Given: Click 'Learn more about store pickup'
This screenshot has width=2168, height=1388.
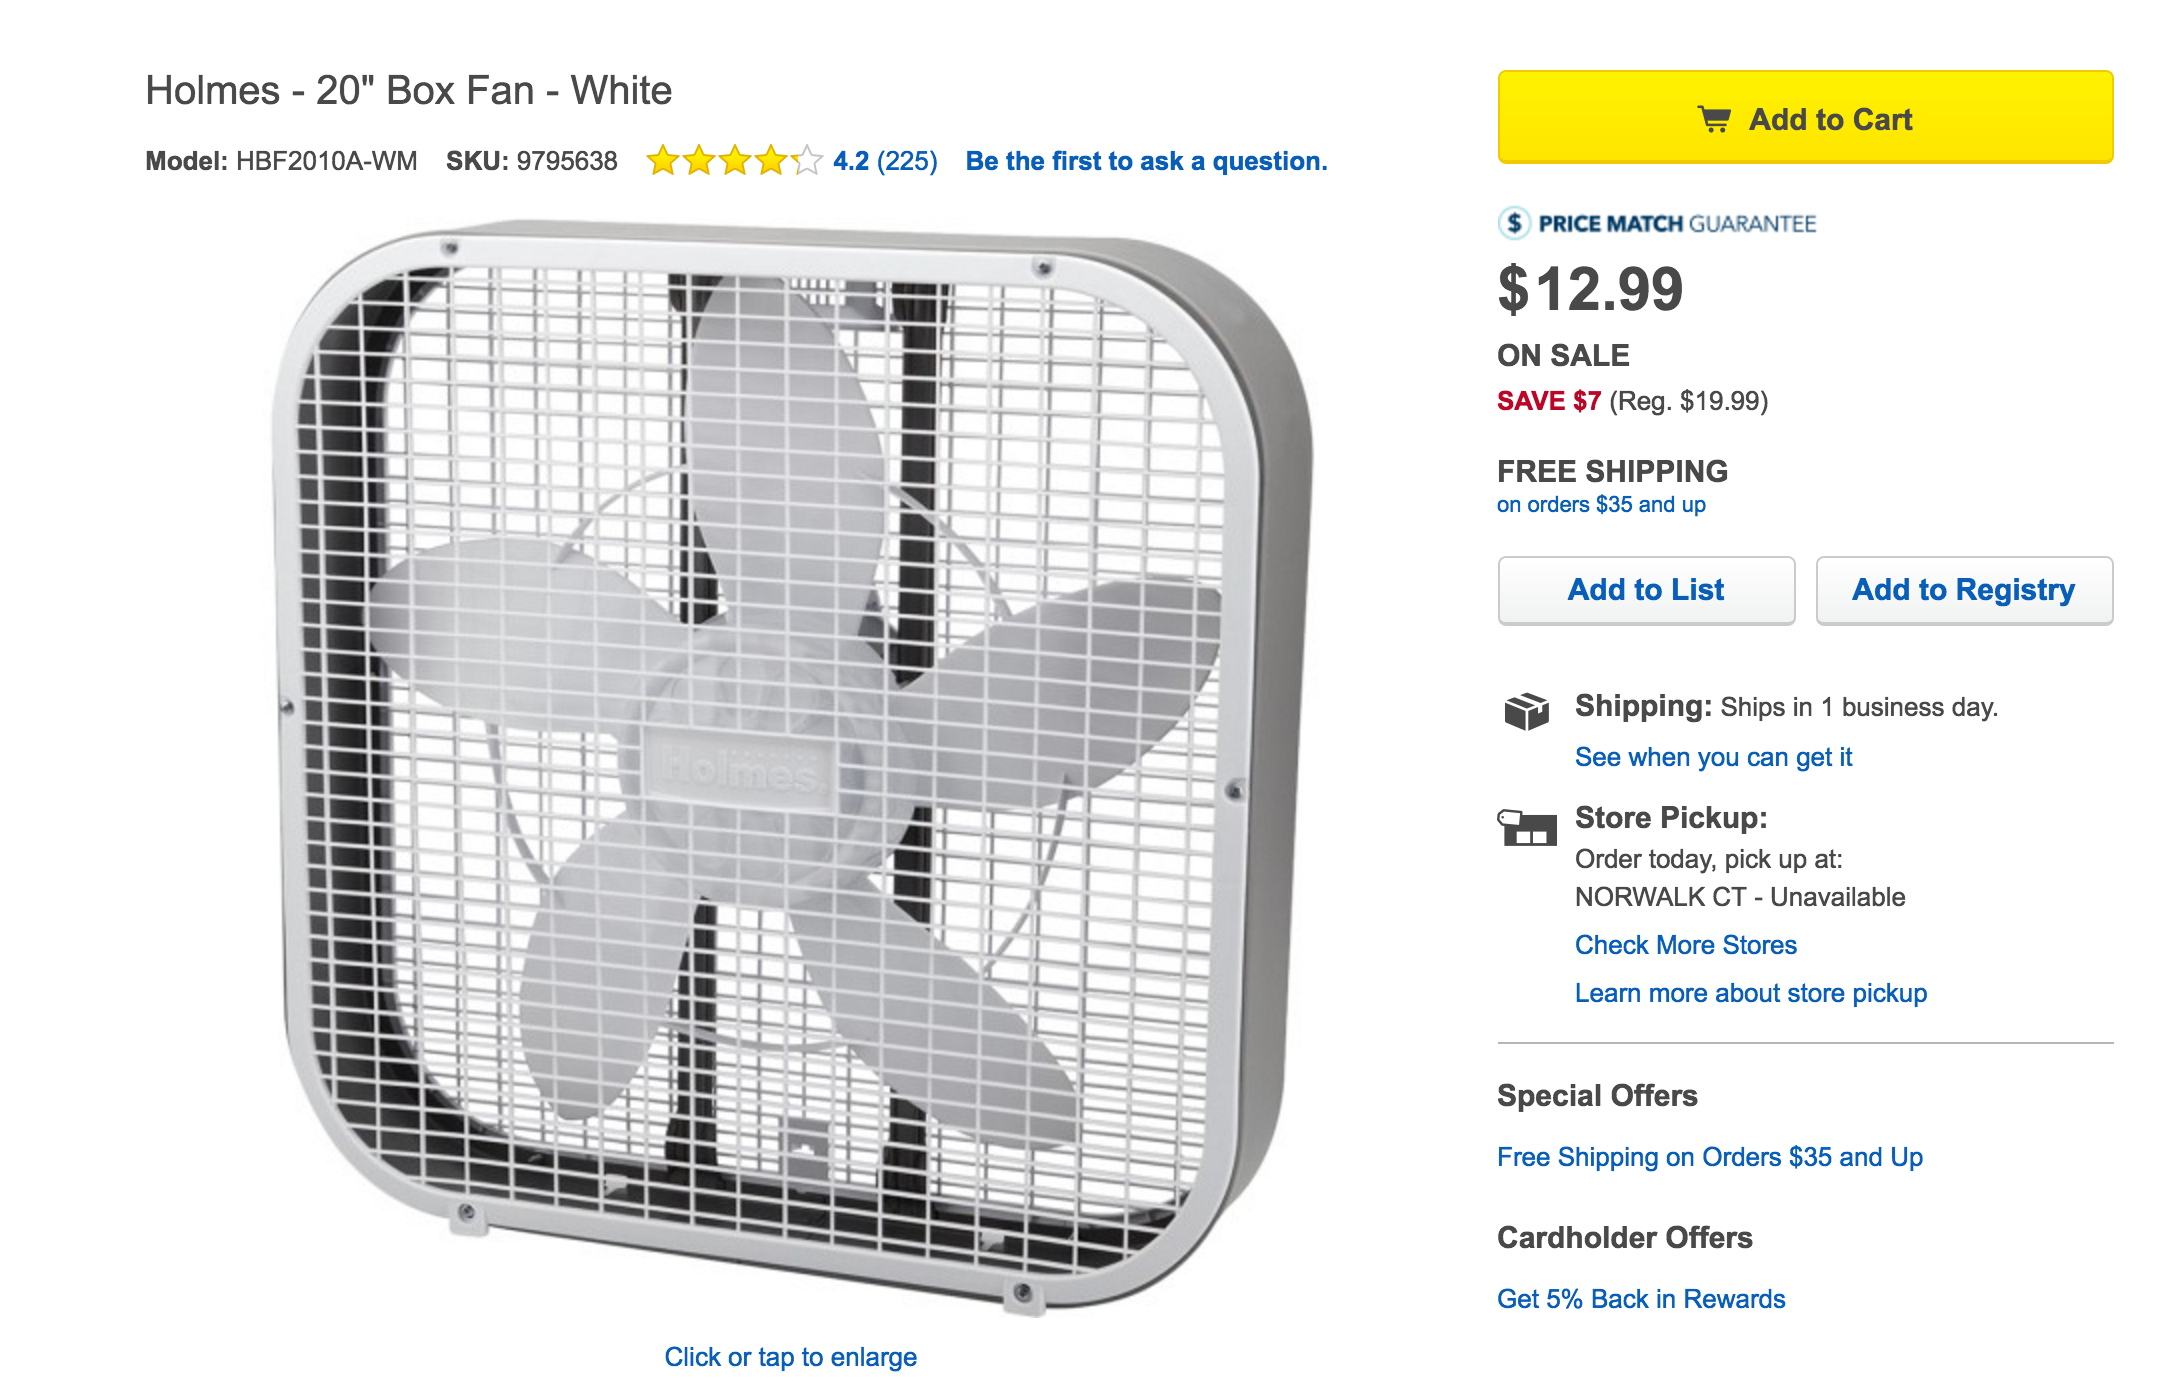Looking at the screenshot, I should tap(1752, 992).
